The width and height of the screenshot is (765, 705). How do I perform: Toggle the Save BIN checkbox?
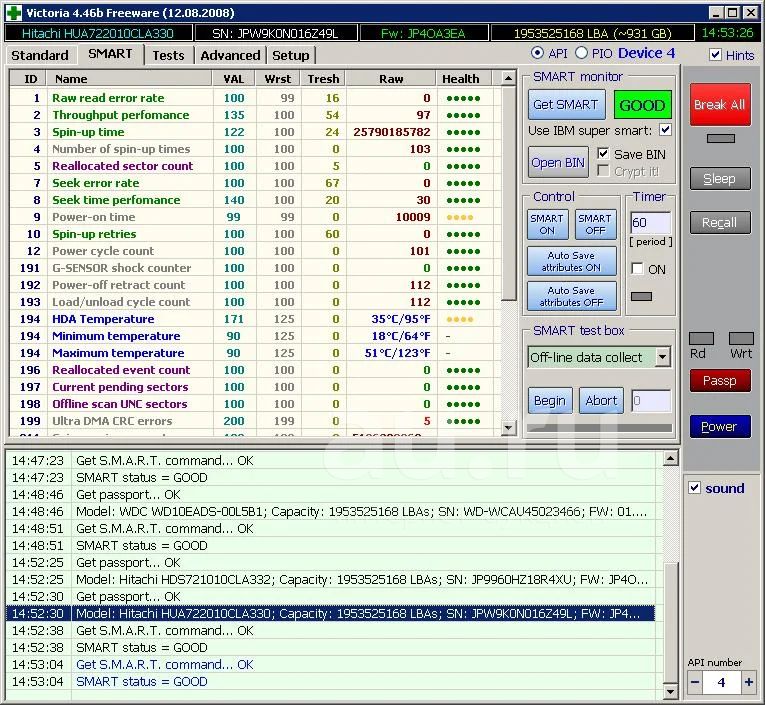click(x=603, y=154)
